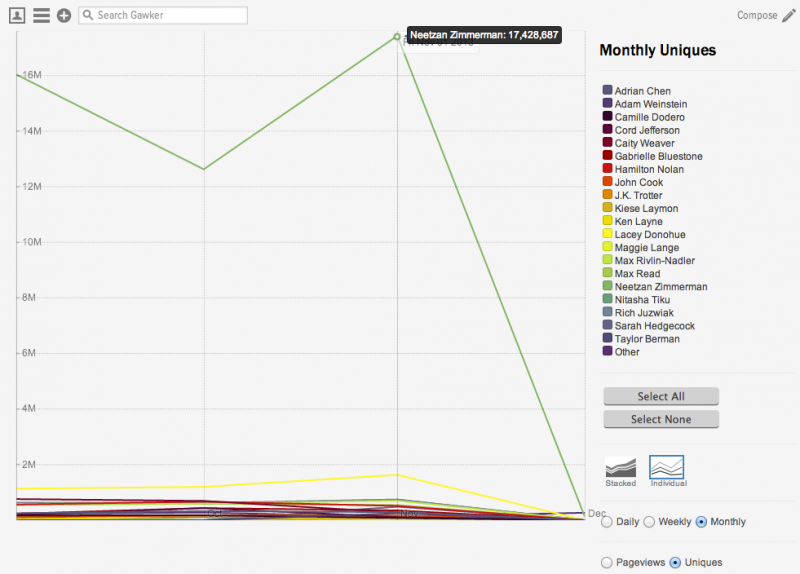
Task: Click the Maggie Lange legend label
Action: [646, 247]
